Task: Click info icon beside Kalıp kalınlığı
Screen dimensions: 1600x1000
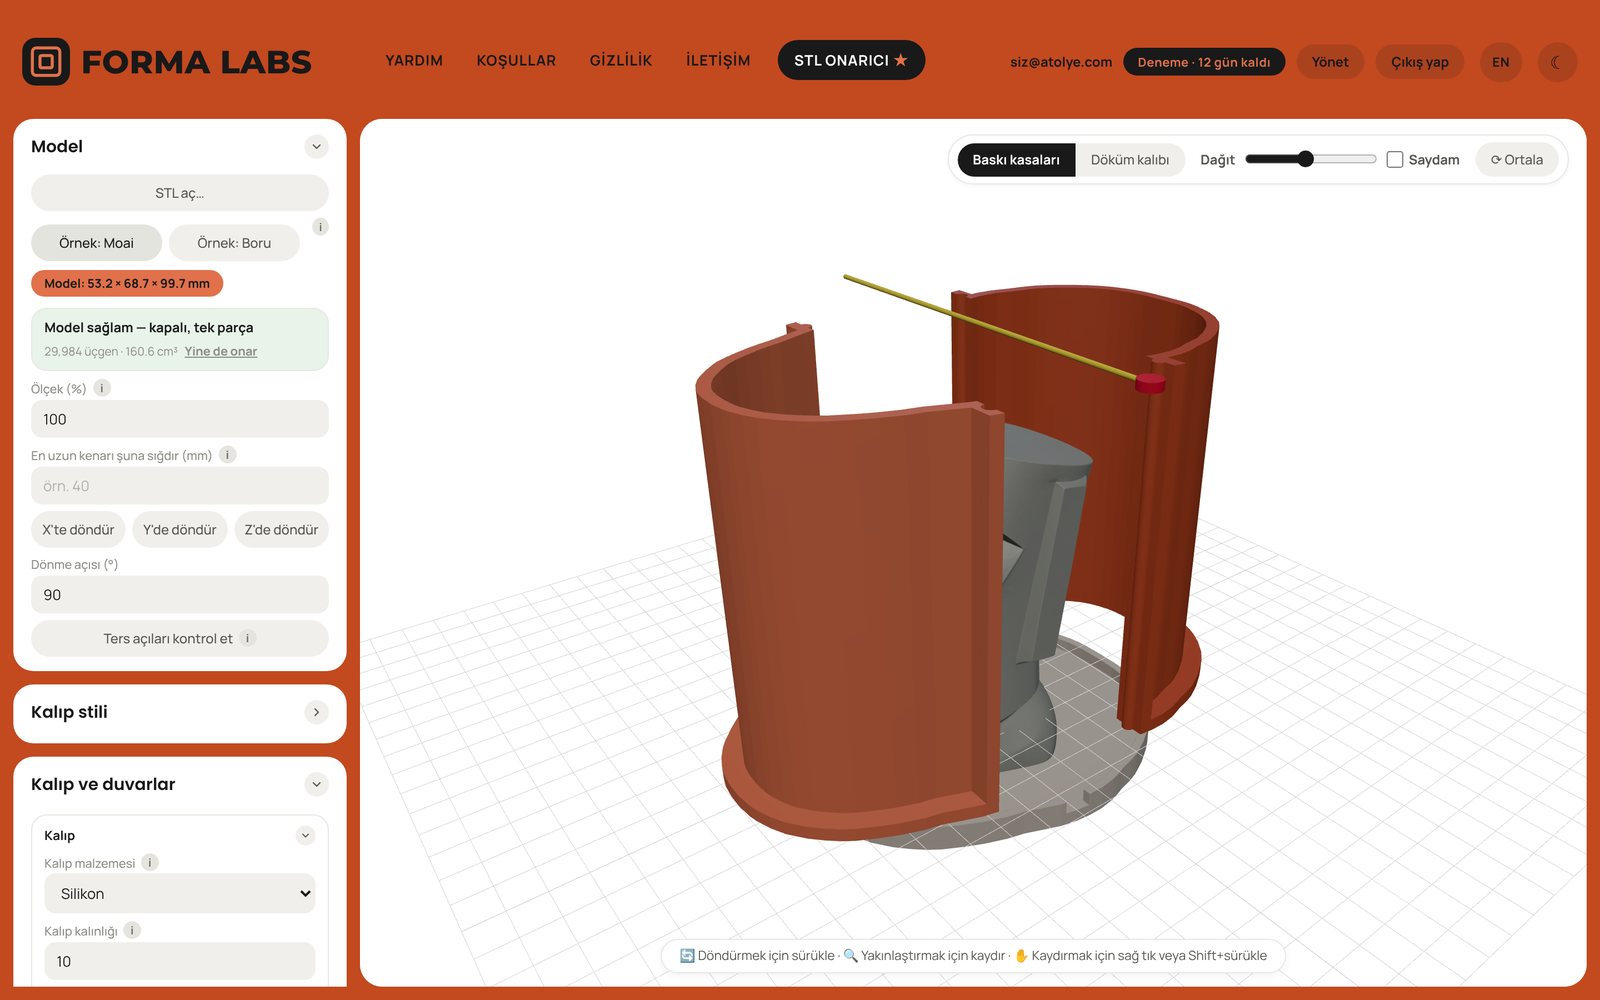Action: [x=132, y=930]
